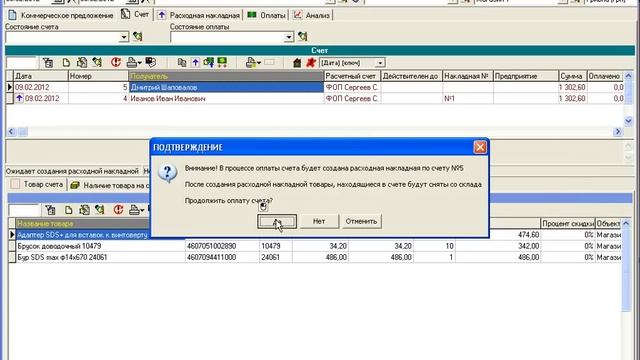The height and width of the screenshot is (360, 640).
Task: Move the invoice list left with the horizontal arrow
Action: [x=11, y=131]
